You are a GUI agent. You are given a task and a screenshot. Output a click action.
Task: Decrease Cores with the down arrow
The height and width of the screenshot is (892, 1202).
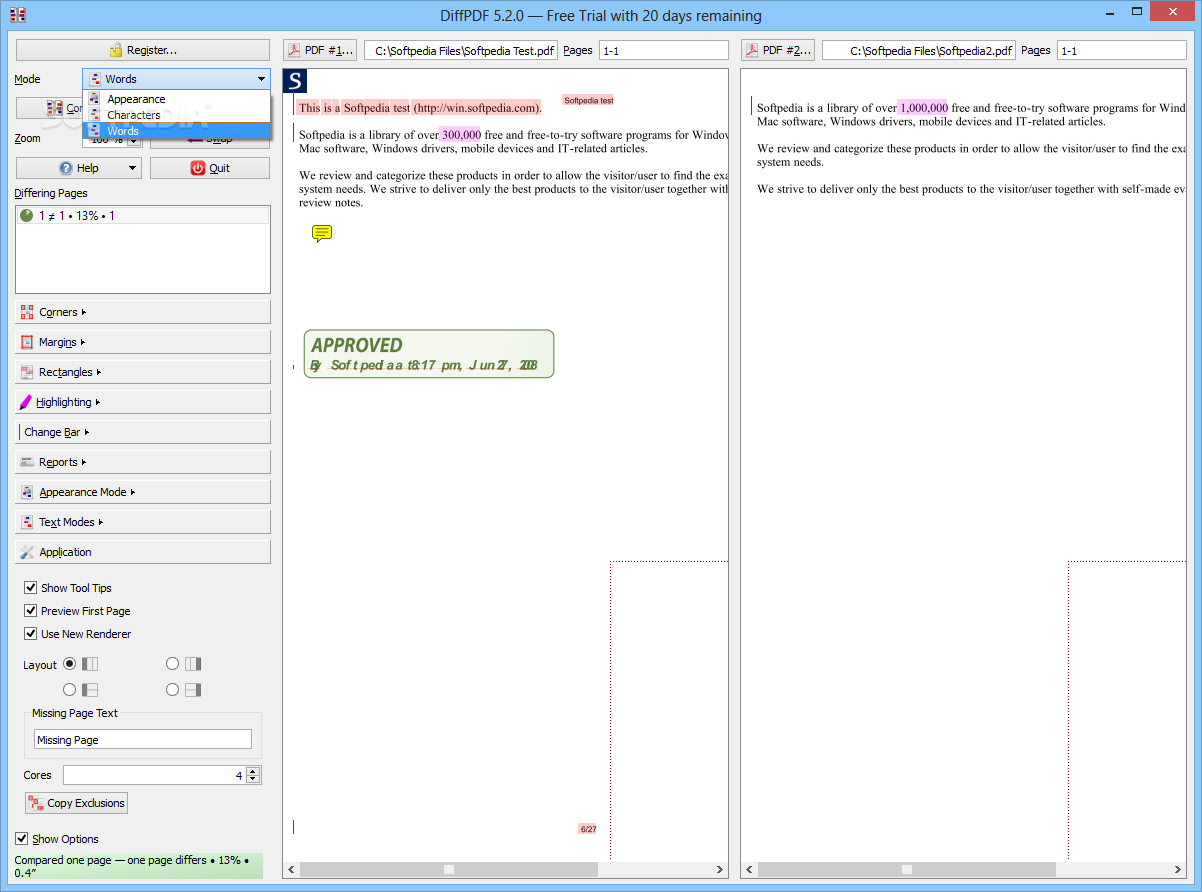253,779
